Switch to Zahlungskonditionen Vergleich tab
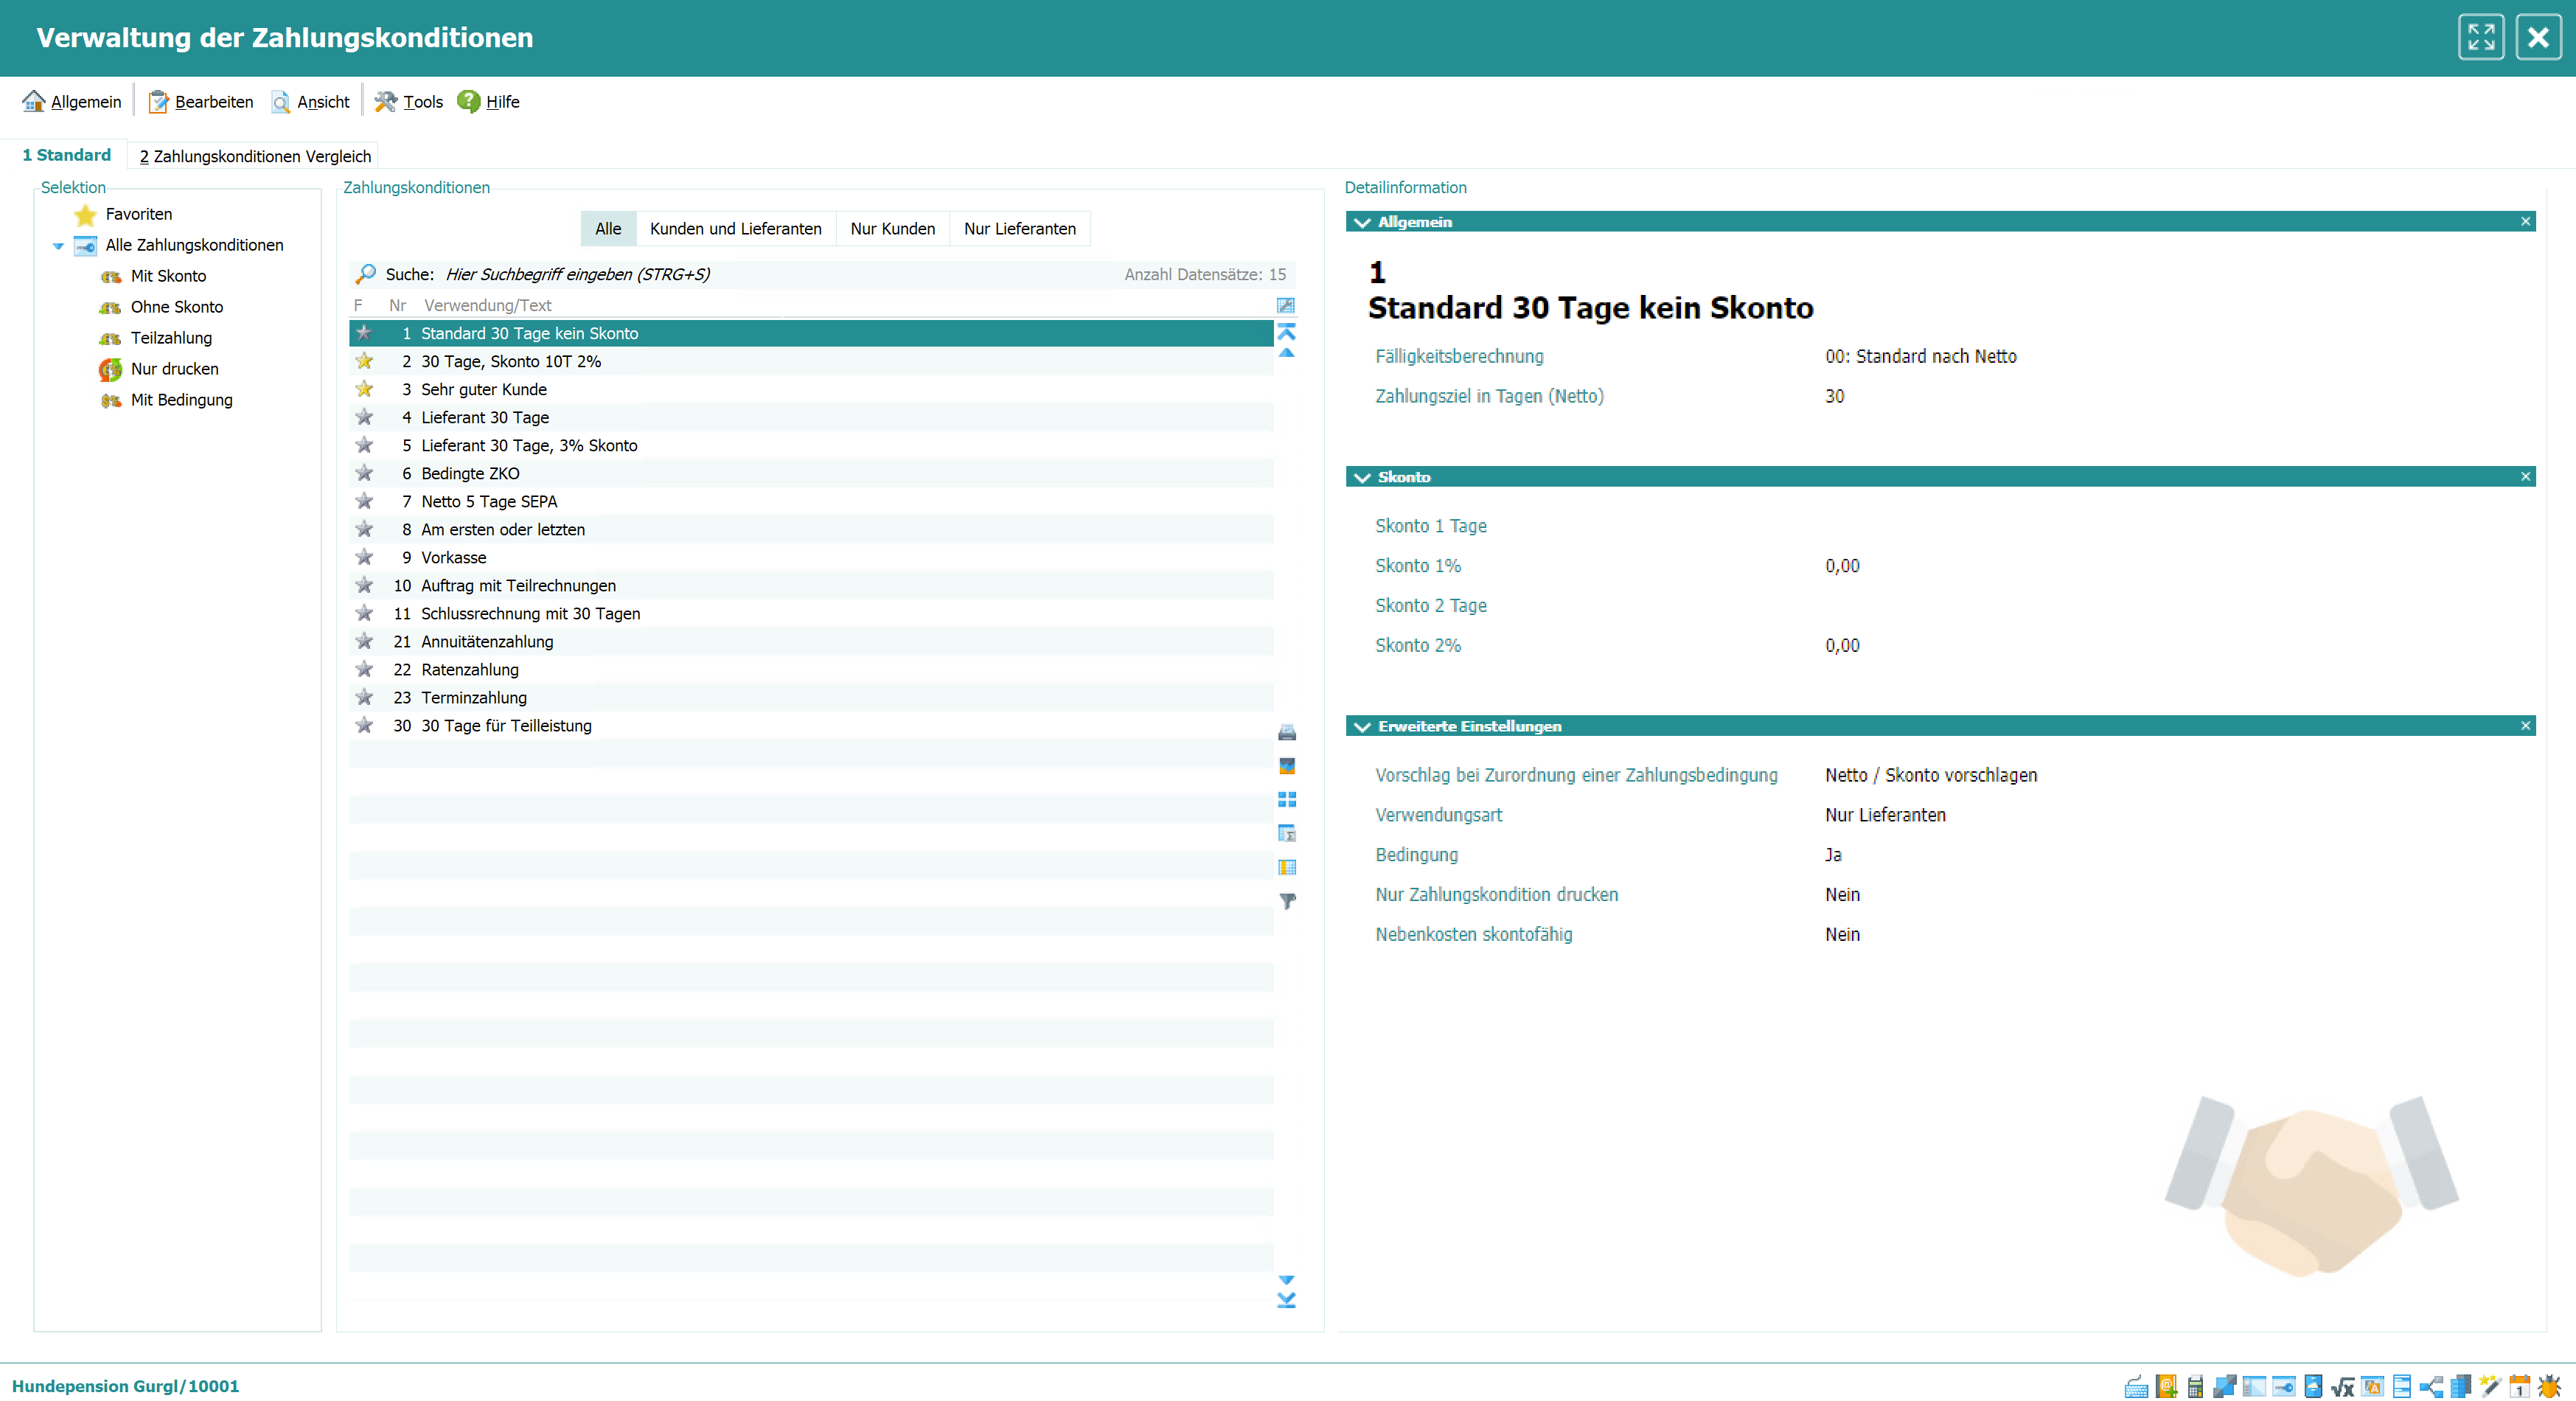Screen dimensions: 2576x1401 [255, 156]
